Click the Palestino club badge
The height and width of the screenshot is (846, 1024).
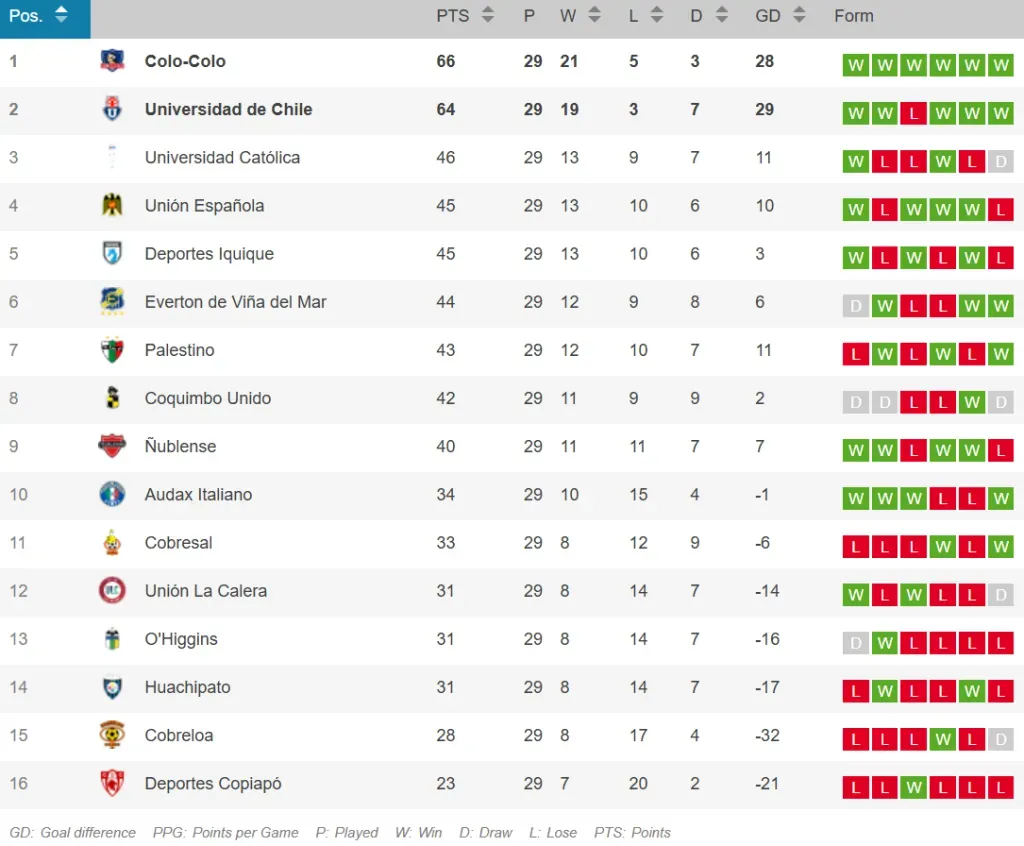click(x=112, y=350)
